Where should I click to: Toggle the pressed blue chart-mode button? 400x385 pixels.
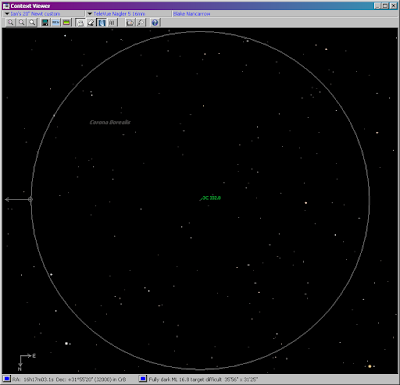tap(101, 22)
